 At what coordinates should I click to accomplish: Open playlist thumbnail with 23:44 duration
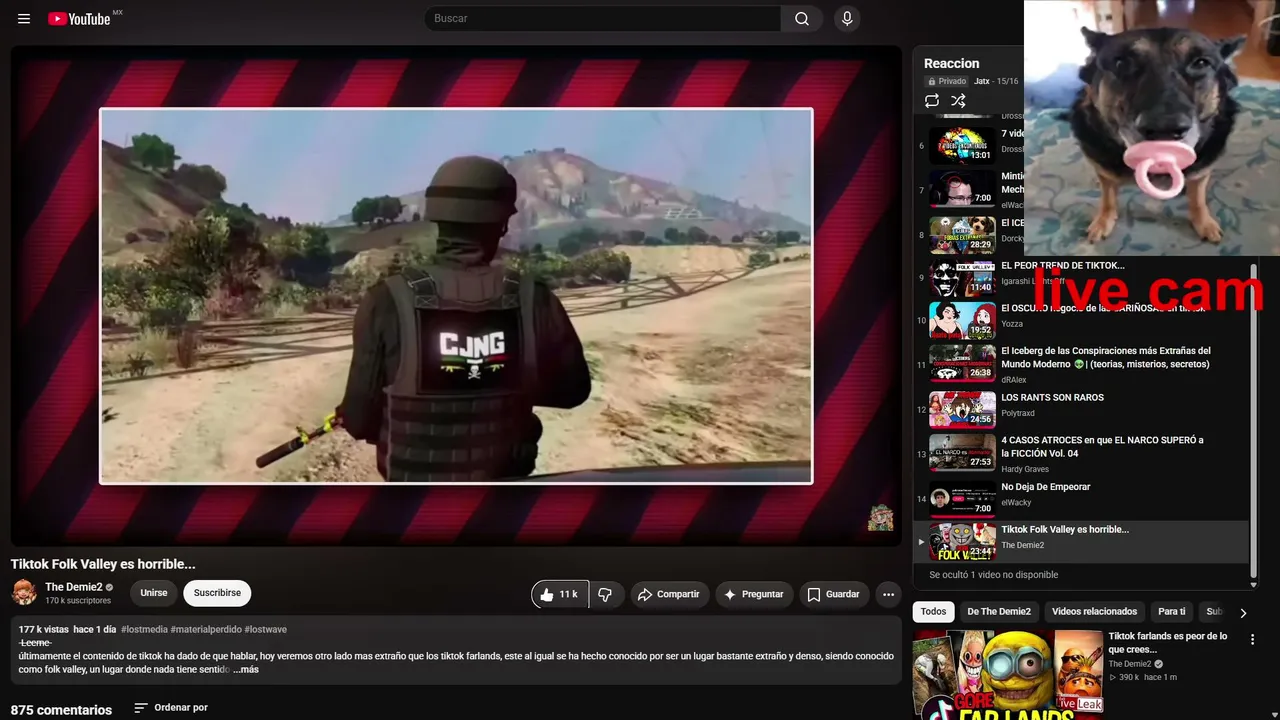point(962,541)
